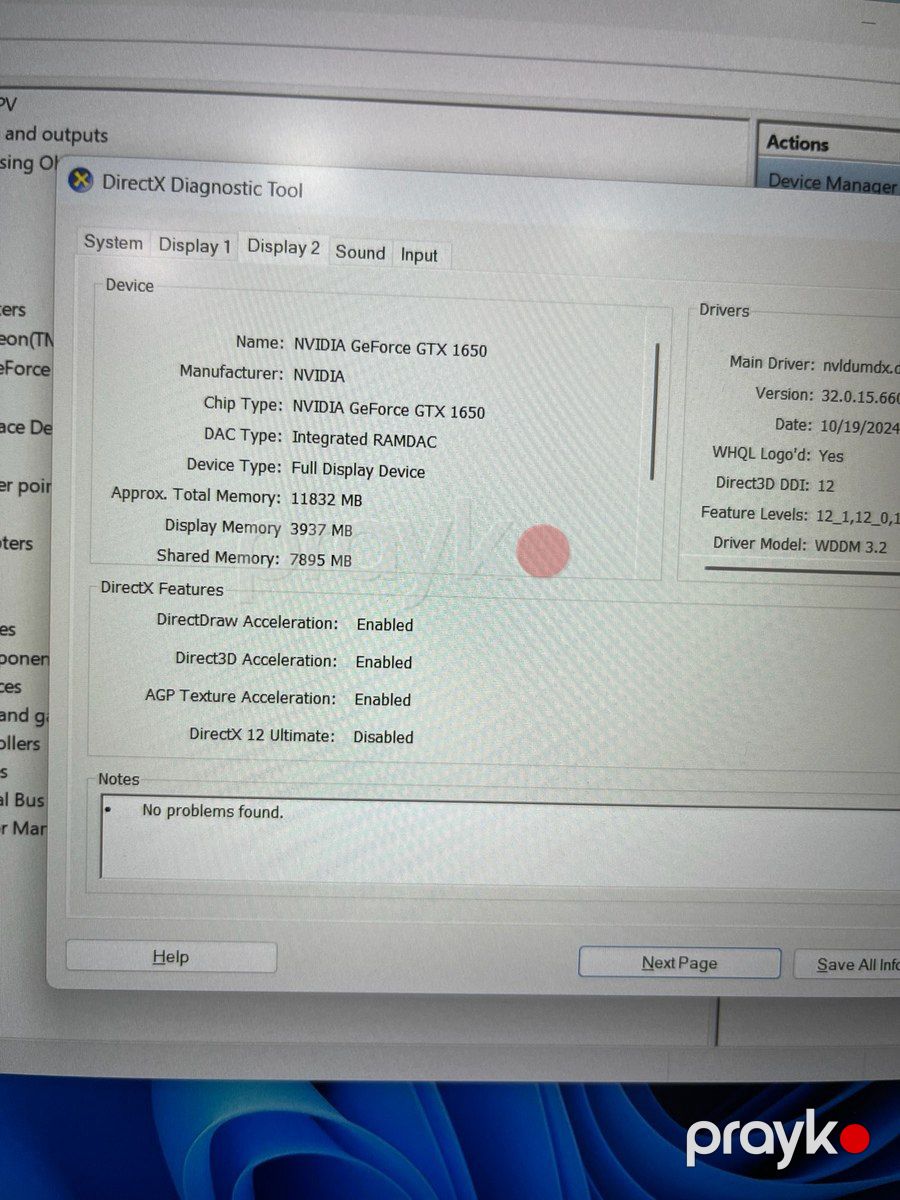Click the Name value NVIDIA GeForce GTX 1650
The height and width of the screenshot is (1200, 900).
tap(390, 347)
